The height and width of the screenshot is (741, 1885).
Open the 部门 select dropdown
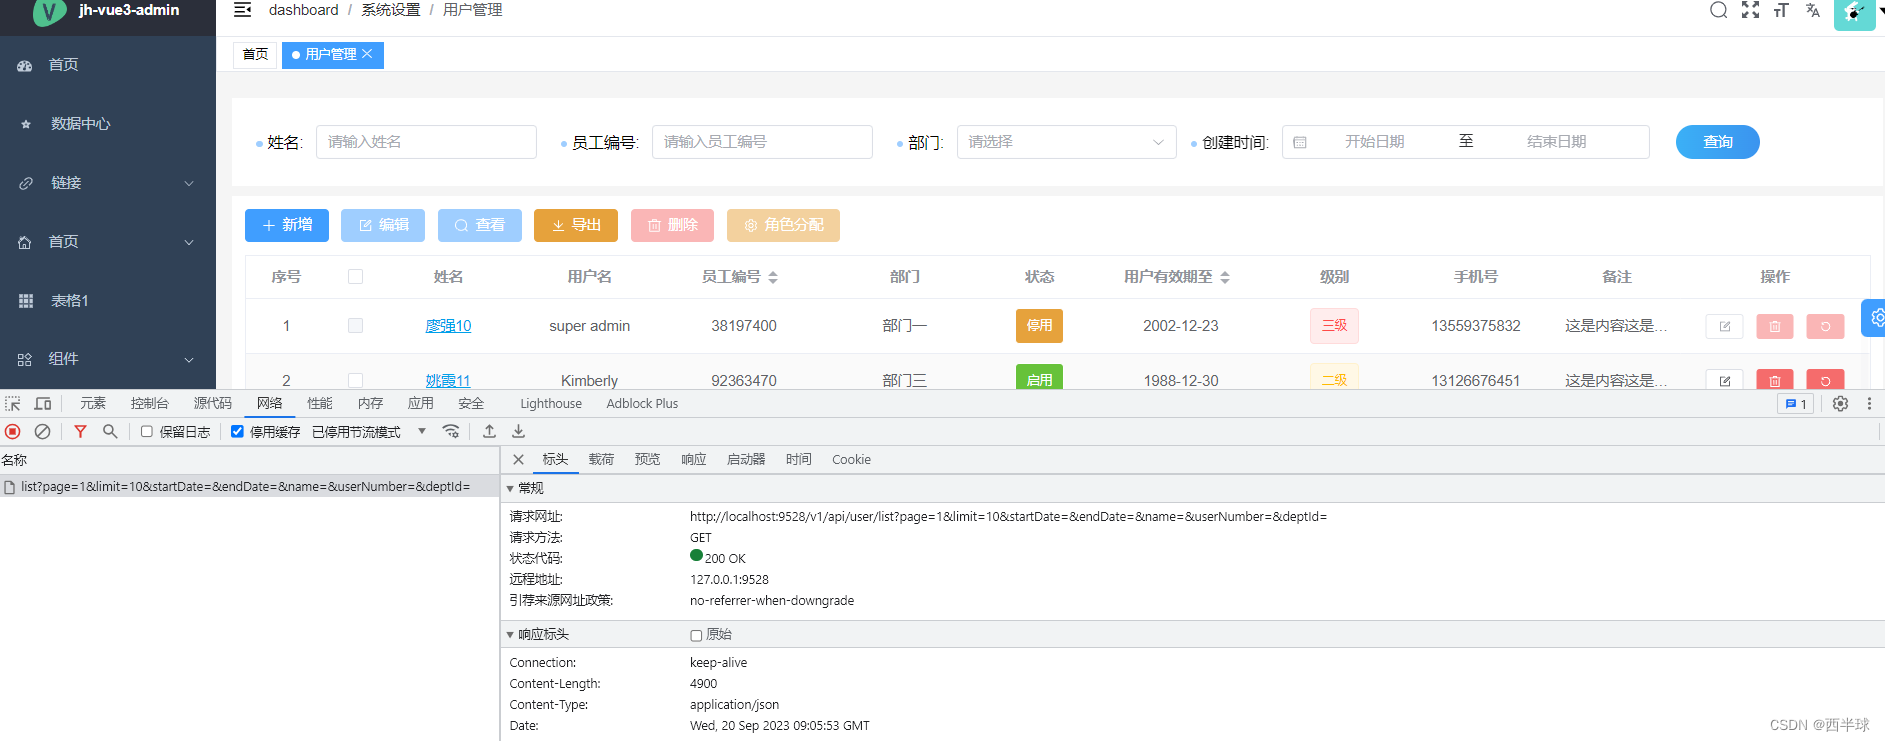click(x=1066, y=142)
